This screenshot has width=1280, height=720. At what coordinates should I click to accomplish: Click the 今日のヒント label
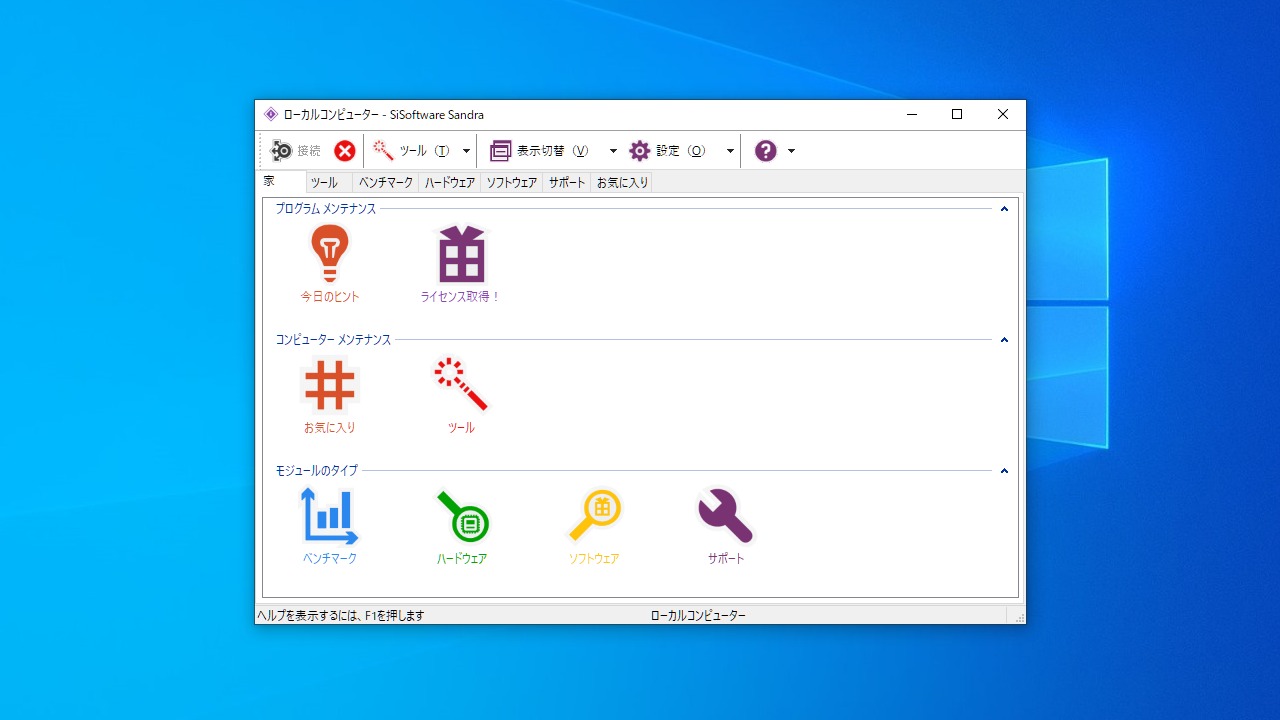[x=330, y=297]
